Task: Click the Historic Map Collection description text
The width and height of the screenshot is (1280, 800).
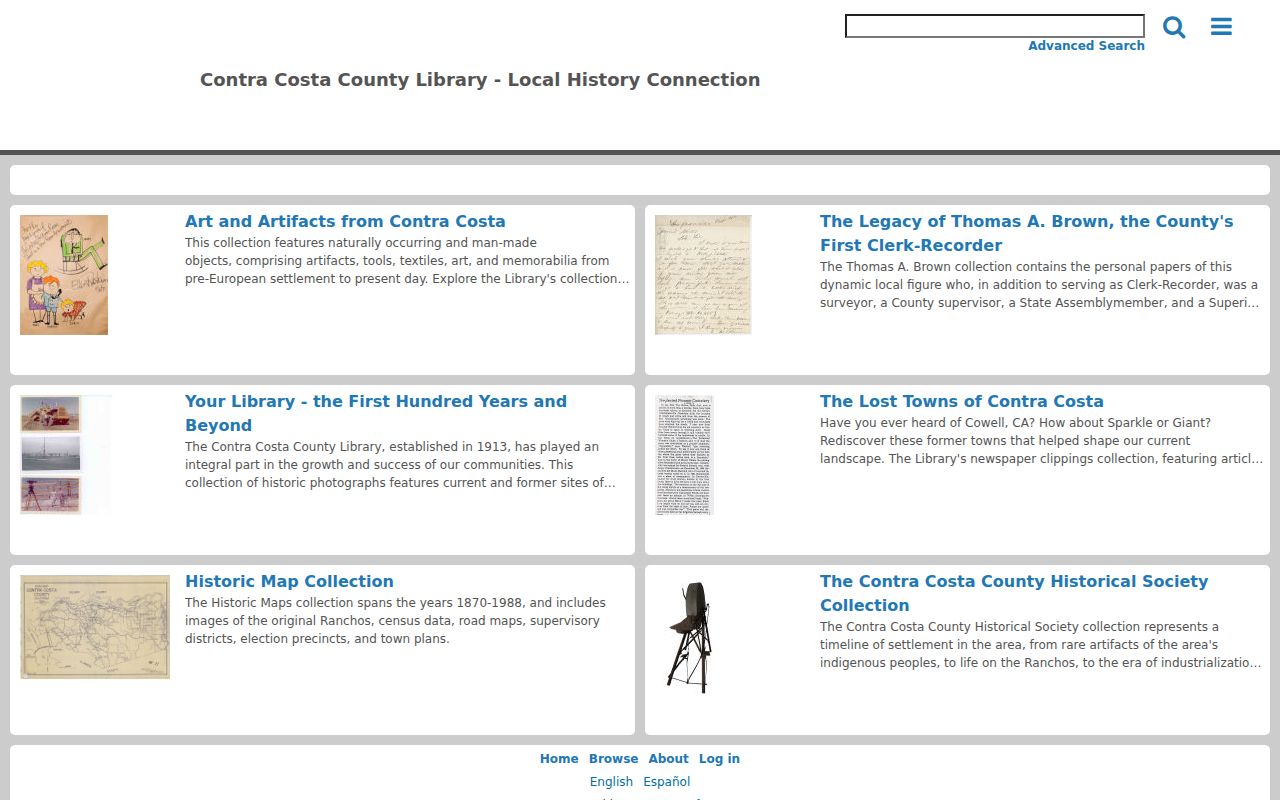Action: (396, 621)
